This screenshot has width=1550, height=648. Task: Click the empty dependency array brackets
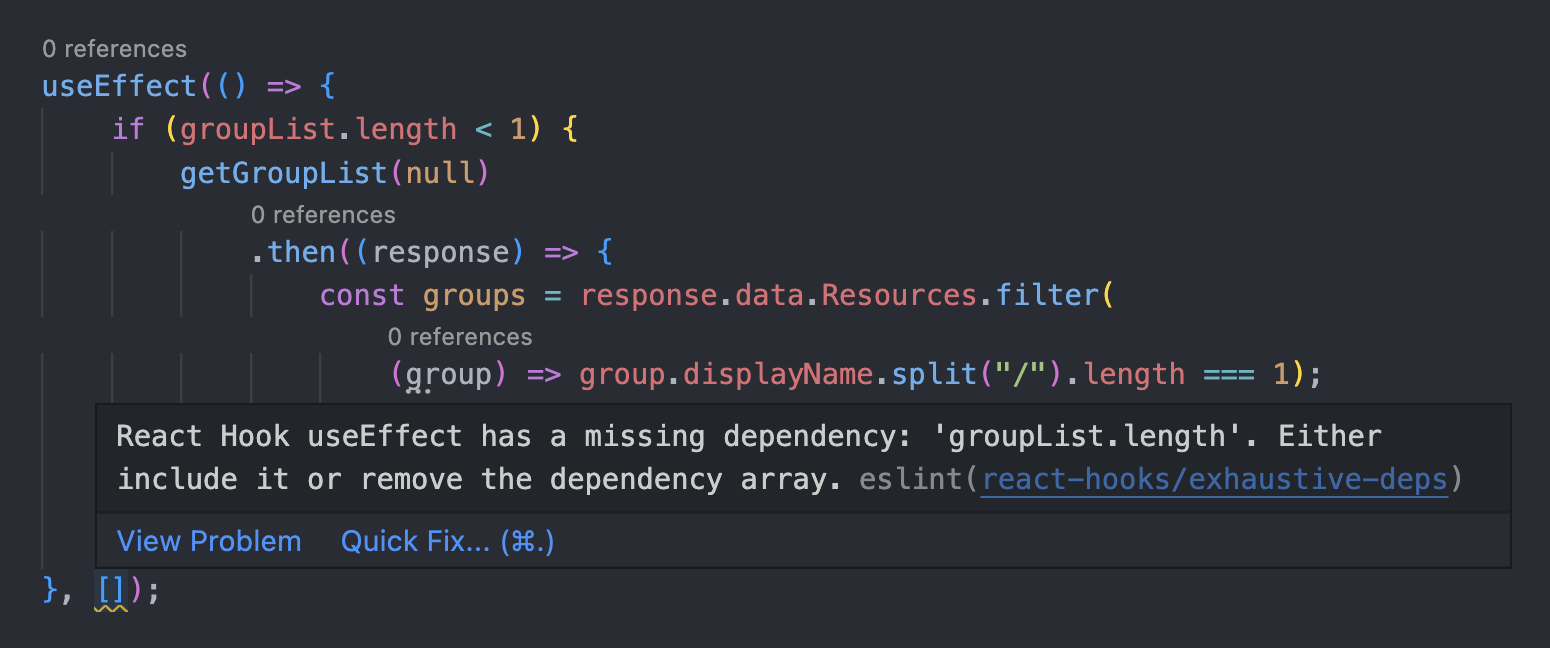111,589
